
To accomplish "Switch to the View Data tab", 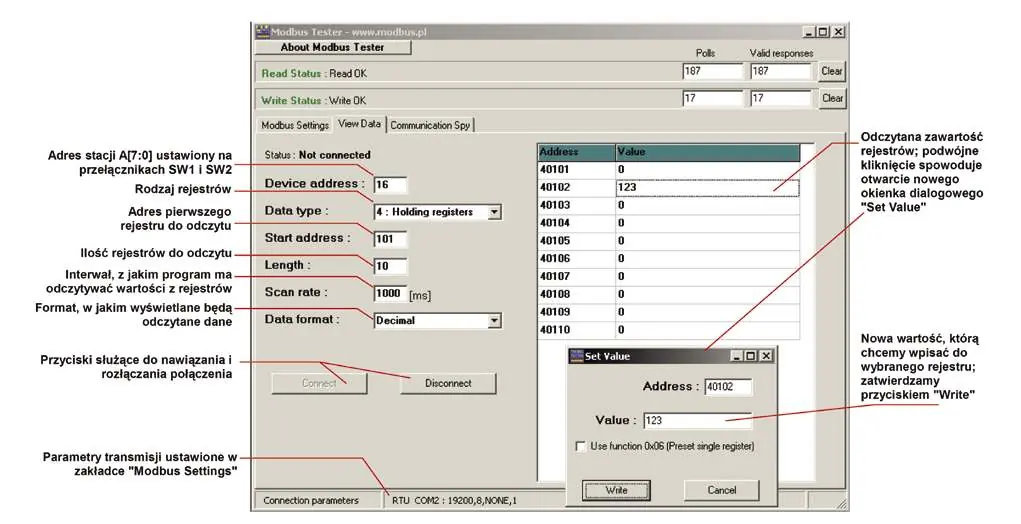I will 359,124.
